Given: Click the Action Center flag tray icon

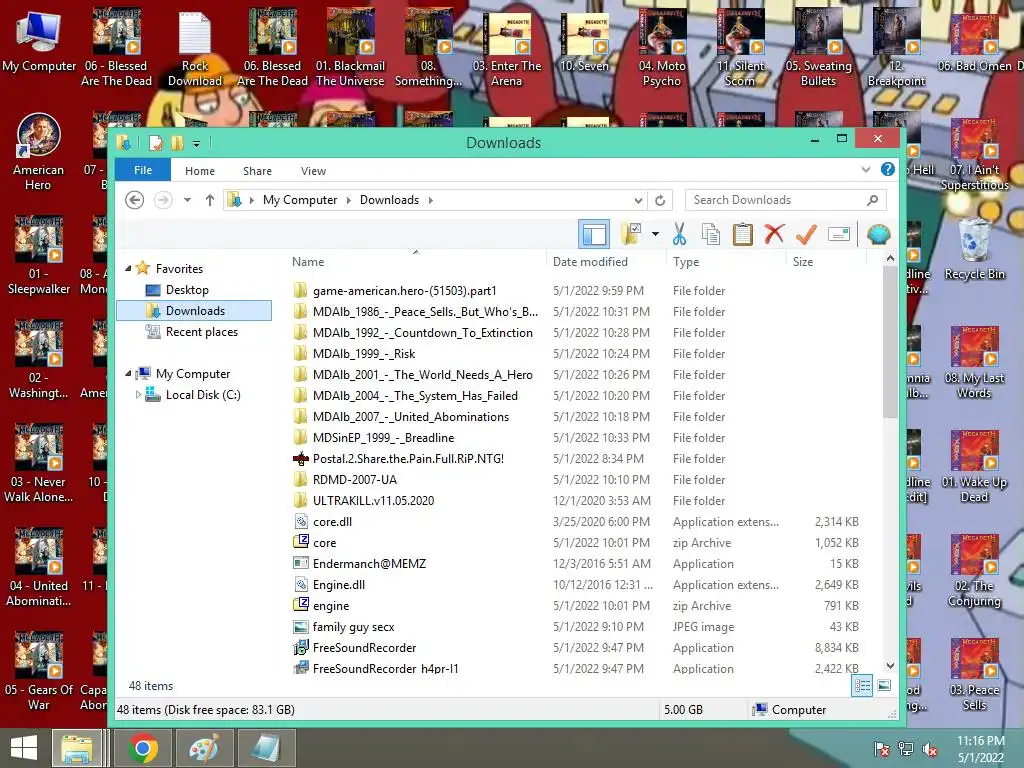Looking at the screenshot, I should 882,749.
